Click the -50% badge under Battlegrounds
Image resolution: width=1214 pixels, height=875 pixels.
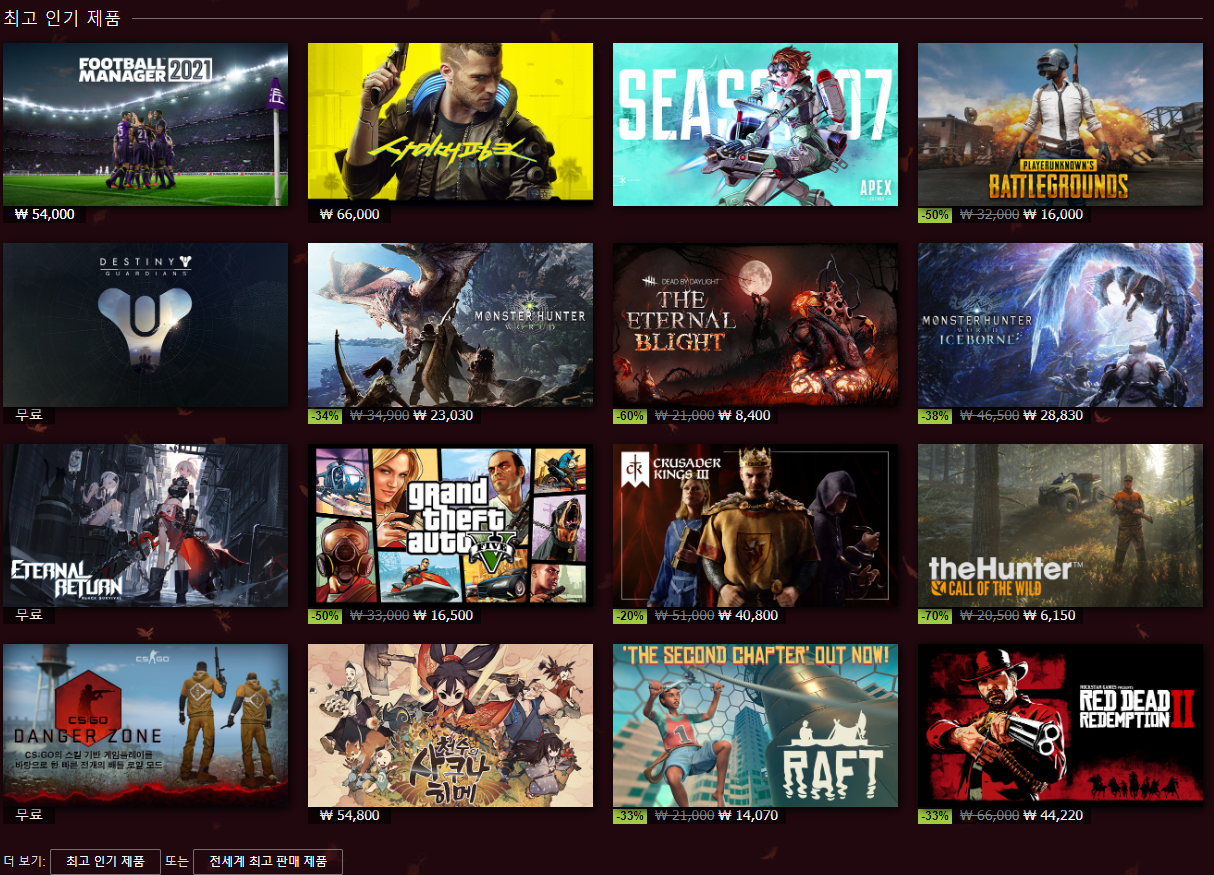pos(935,214)
